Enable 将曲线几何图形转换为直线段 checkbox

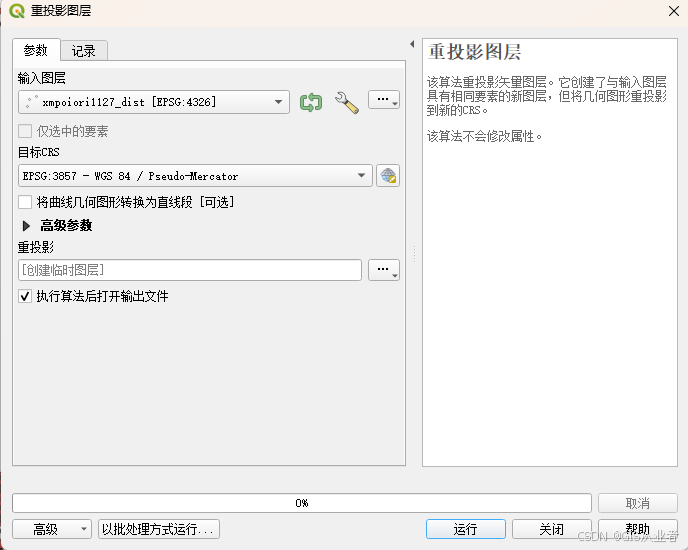25,202
